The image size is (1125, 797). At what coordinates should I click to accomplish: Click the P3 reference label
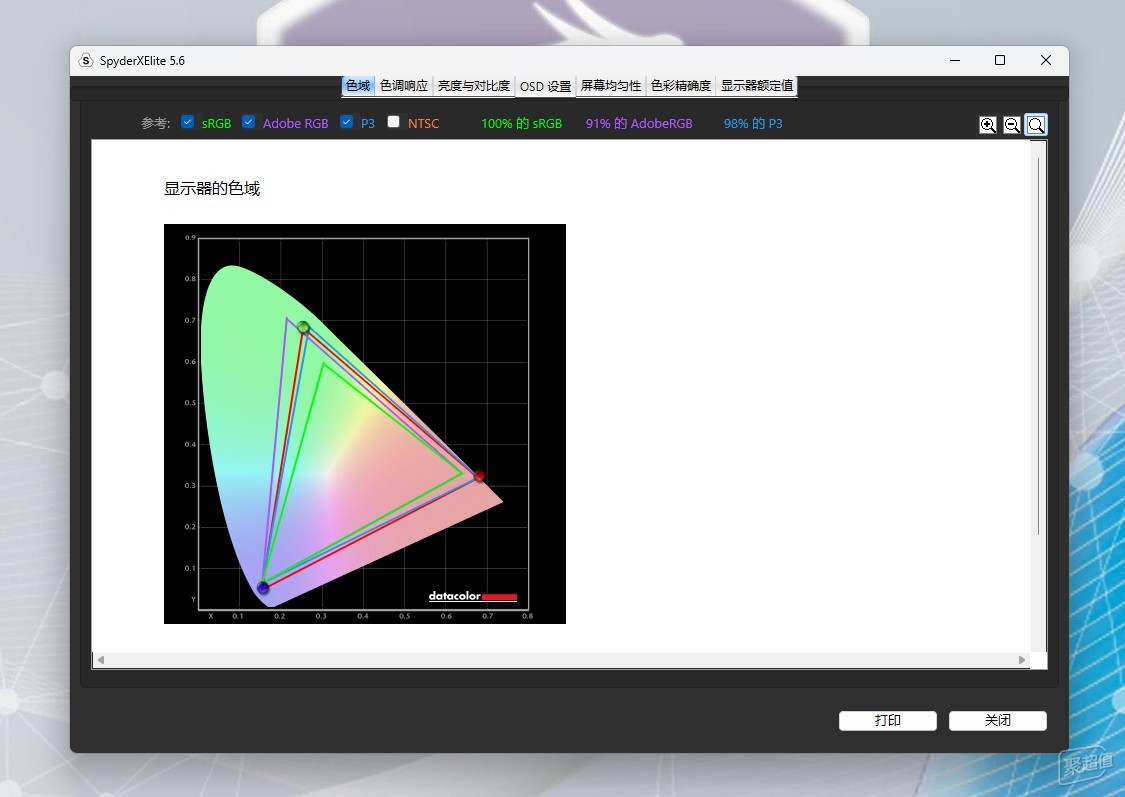tap(368, 123)
